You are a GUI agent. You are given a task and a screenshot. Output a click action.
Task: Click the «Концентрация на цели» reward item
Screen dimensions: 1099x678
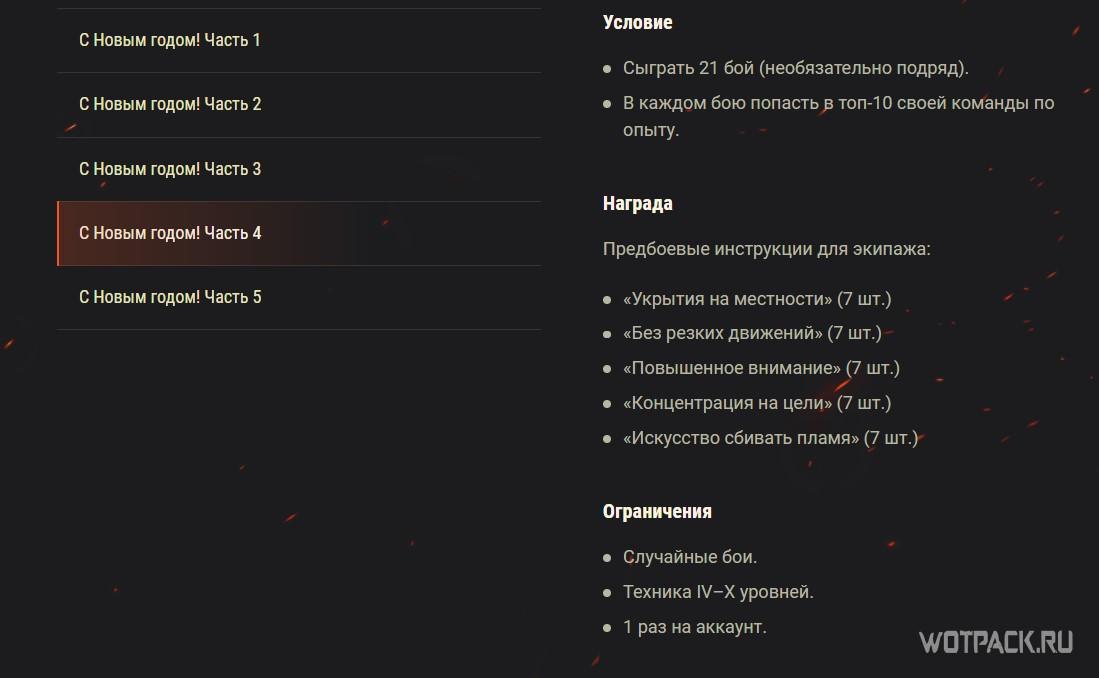point(756,403)
